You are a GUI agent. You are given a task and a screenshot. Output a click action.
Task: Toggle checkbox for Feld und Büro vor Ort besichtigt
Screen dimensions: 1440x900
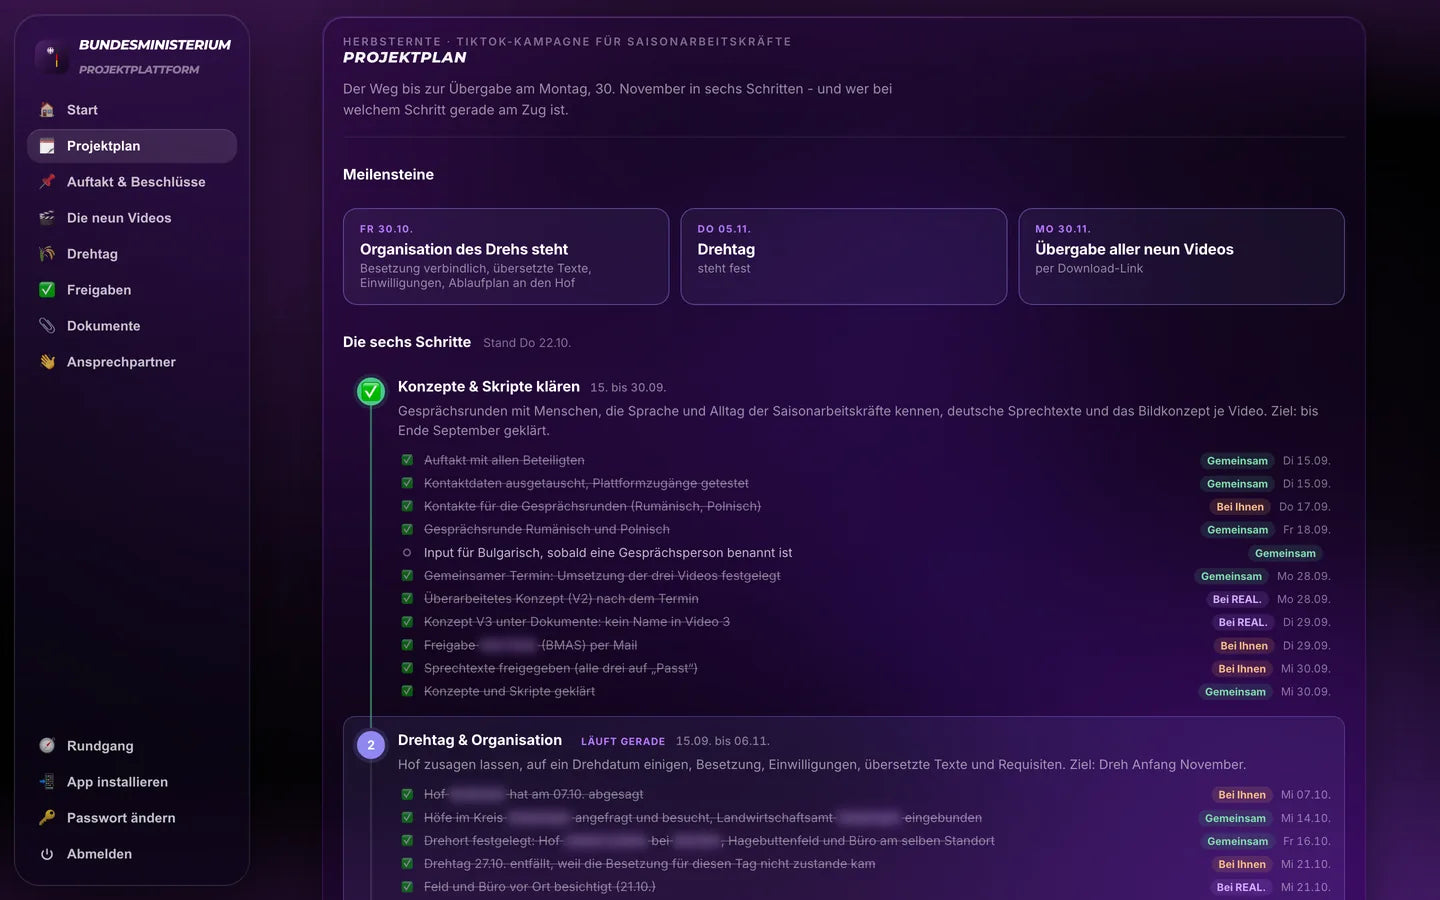point(407,886)
